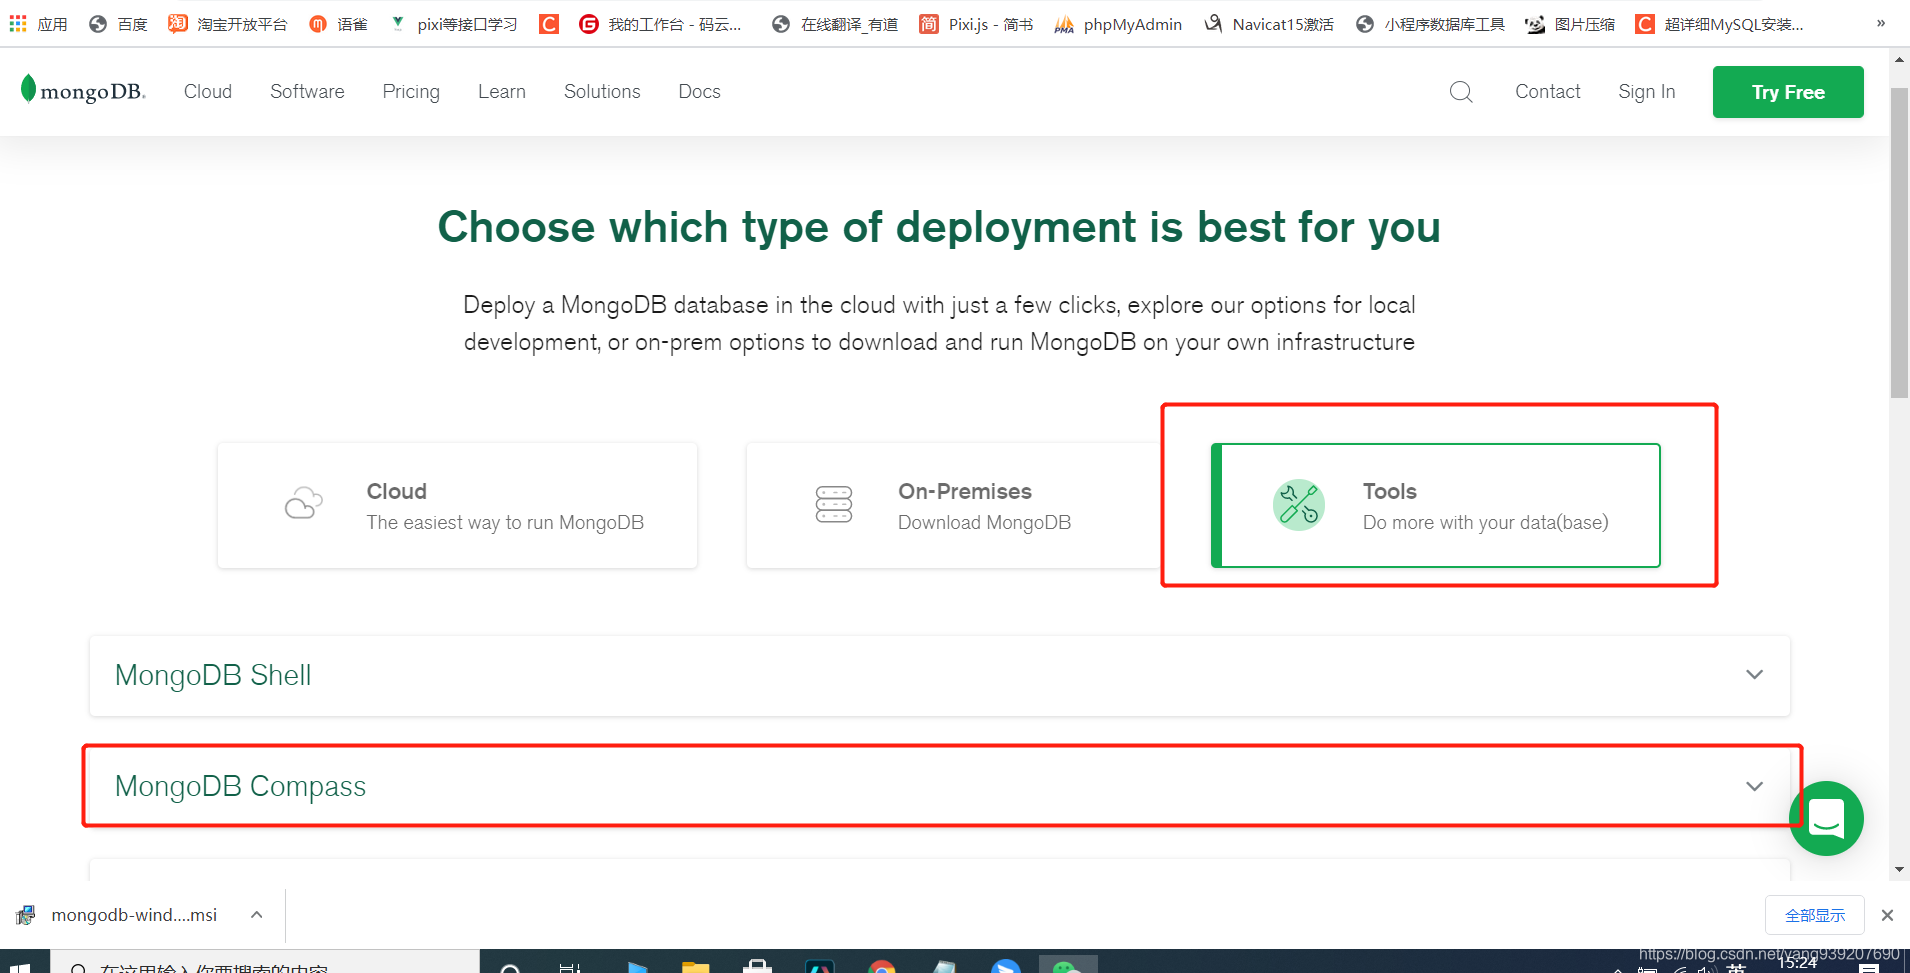Select the Tools deployment card title
This screenshot has width=1910, height=973.
tap(1390, 491)
